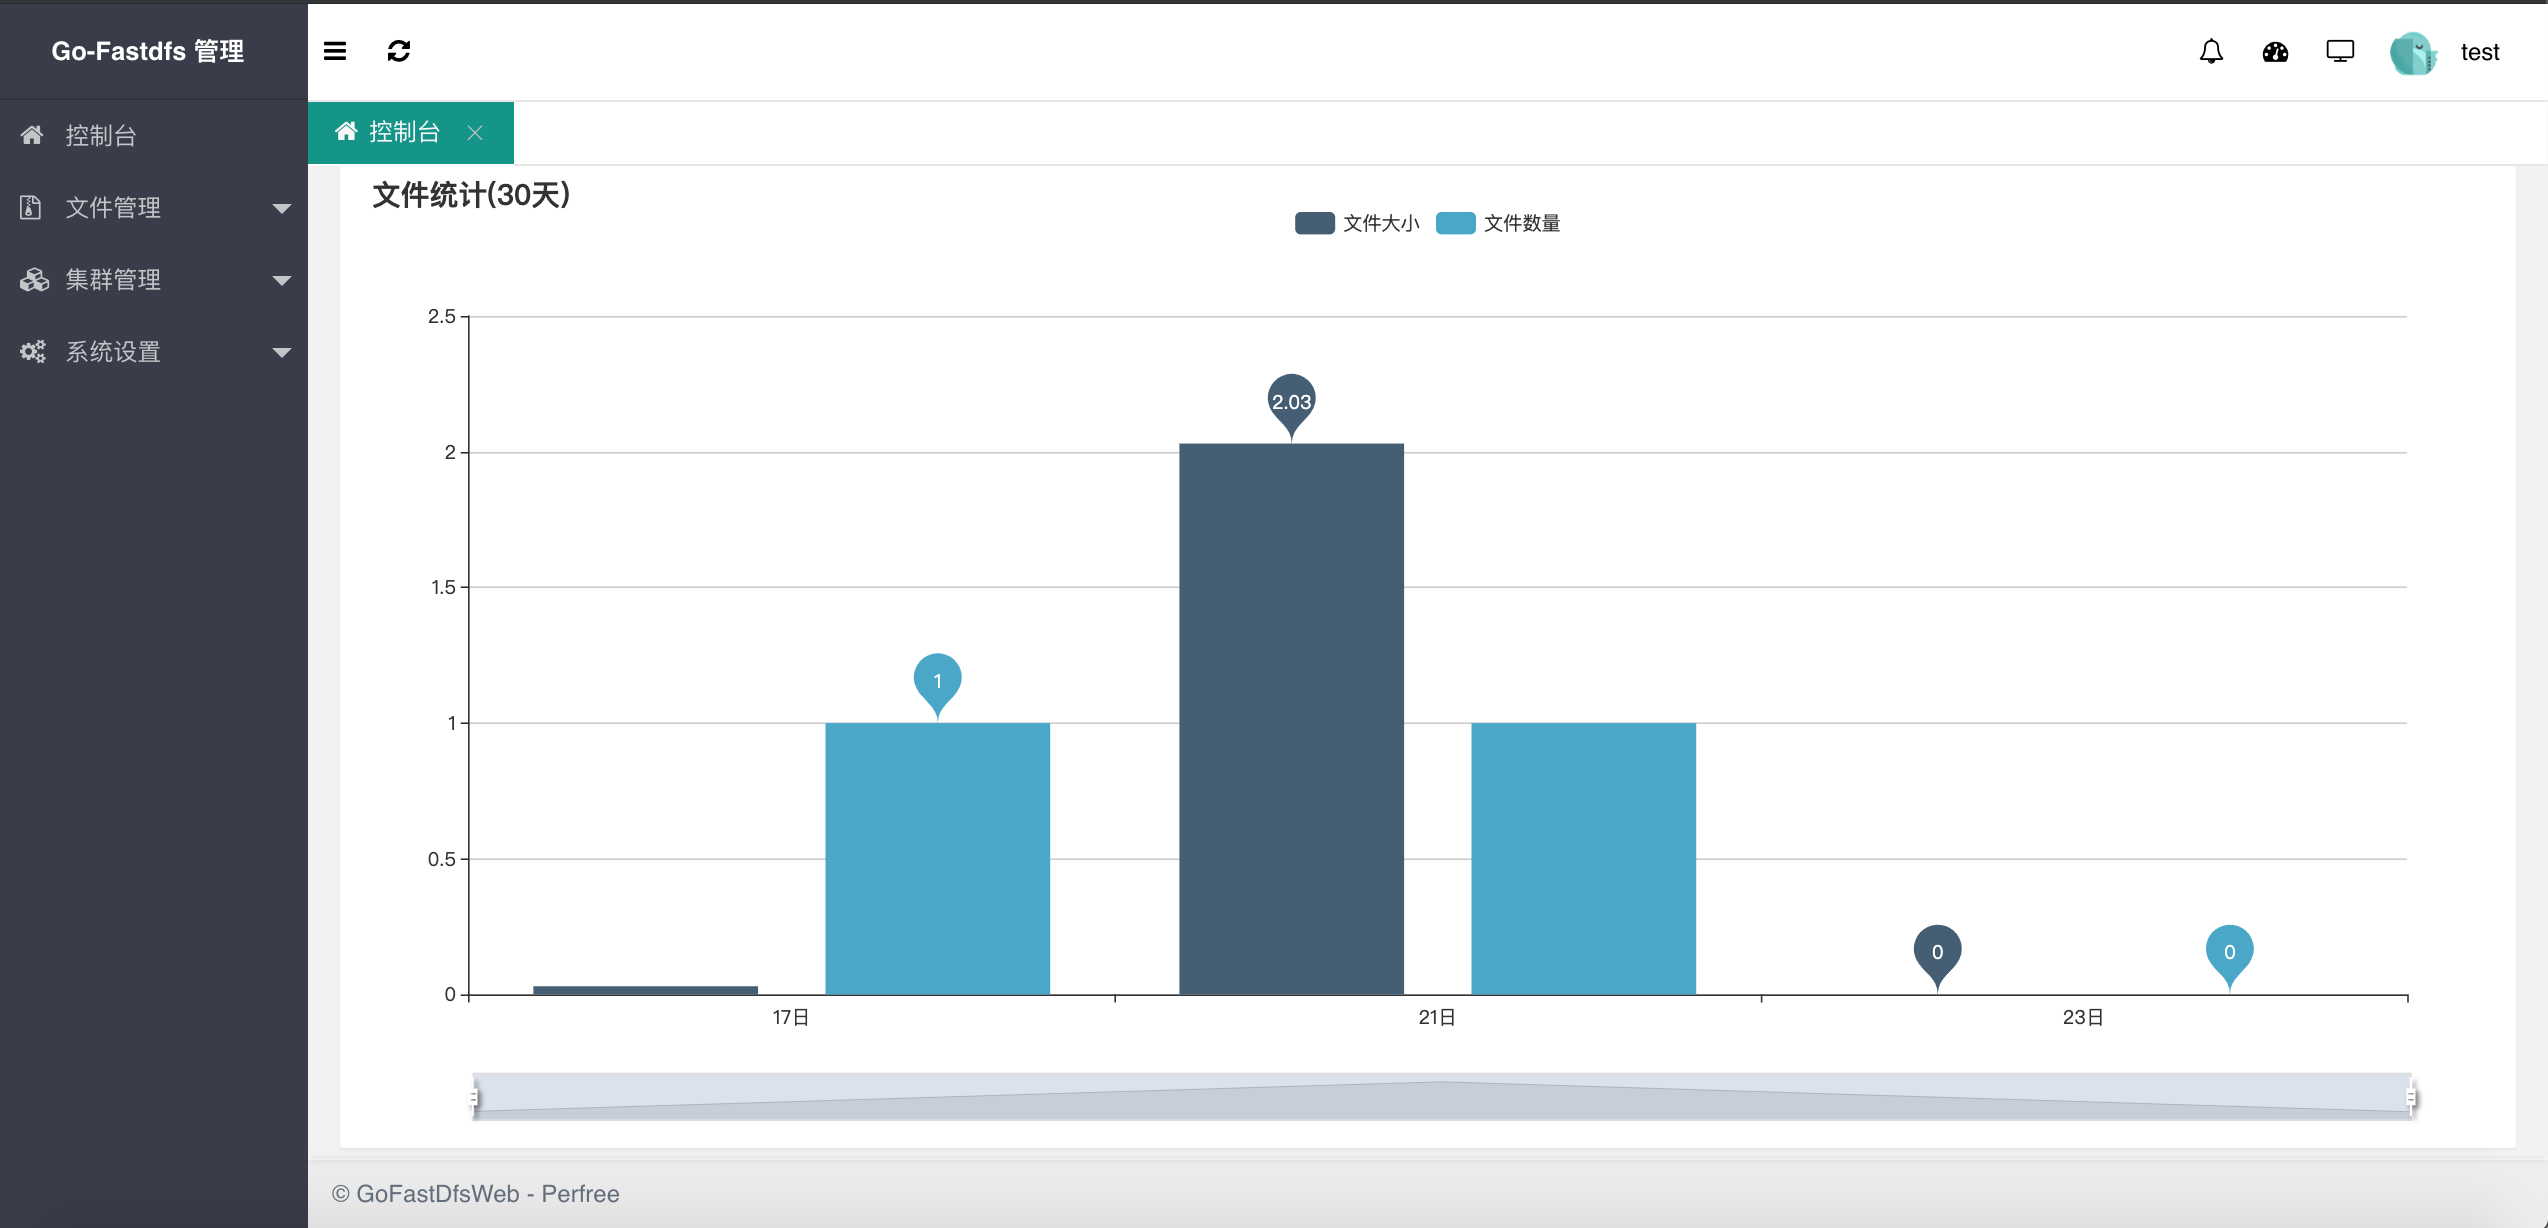Select the 控制台 tab
Viewport: 2548px width, 1228px height.
[404, 132]
